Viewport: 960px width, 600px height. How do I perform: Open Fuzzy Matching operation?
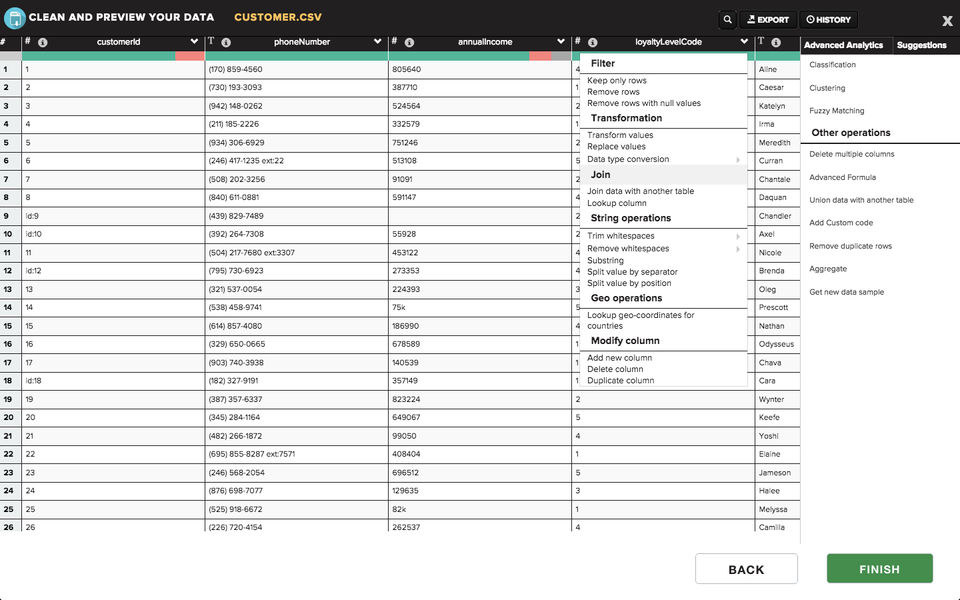[836, 111]
